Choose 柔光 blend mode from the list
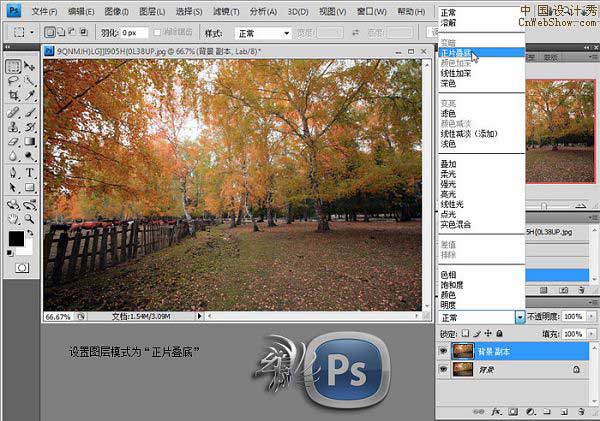Image resolution: width=600 pixels, height=421 pixels. pos(448,174)
